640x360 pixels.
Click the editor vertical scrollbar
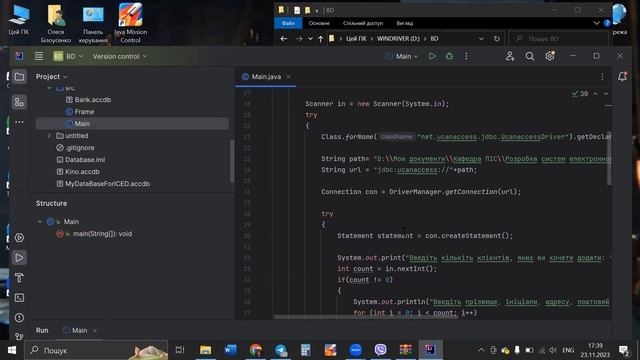click(609, 159)
